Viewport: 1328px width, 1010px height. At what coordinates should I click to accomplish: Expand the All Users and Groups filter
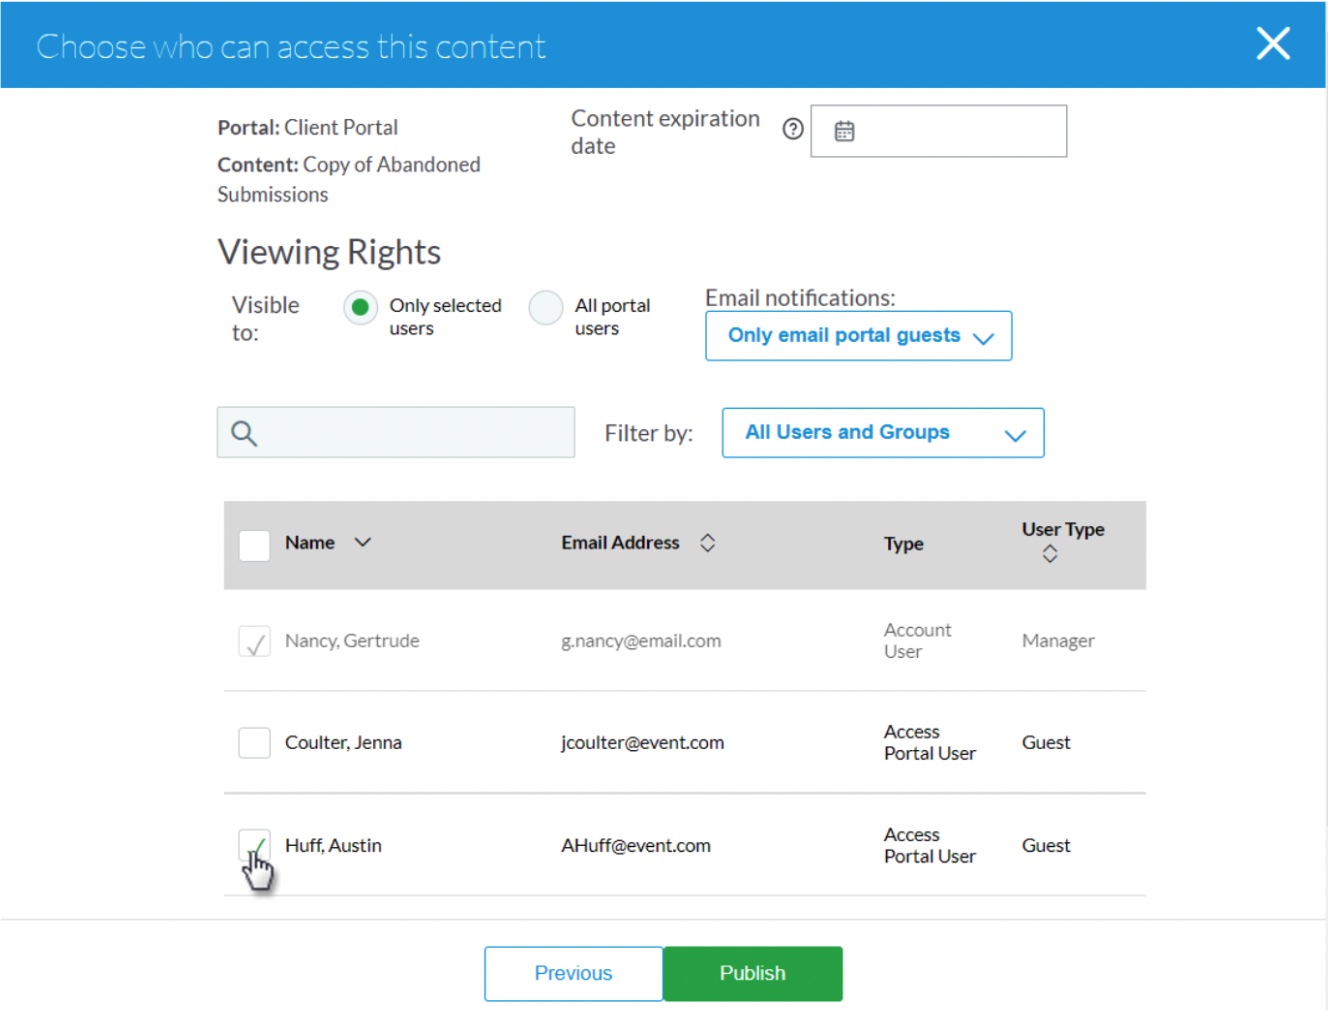[883, 433]
